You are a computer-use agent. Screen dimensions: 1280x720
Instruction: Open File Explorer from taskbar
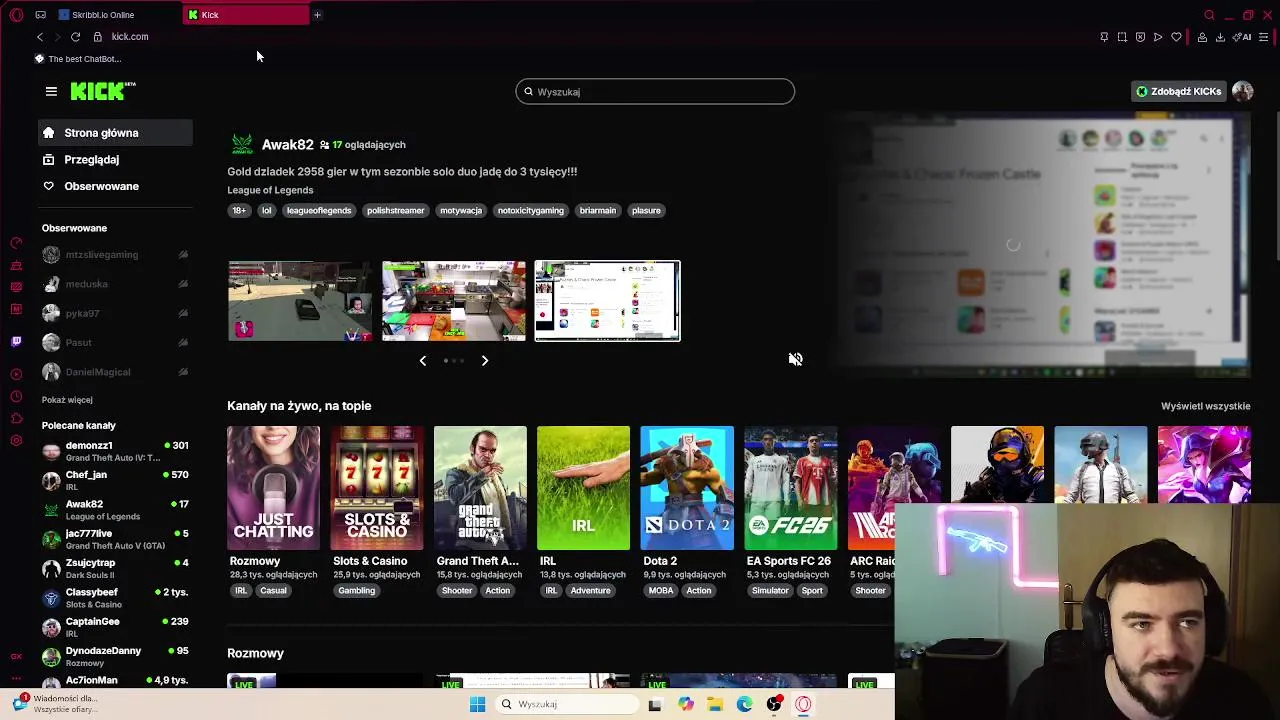[715, 704]
